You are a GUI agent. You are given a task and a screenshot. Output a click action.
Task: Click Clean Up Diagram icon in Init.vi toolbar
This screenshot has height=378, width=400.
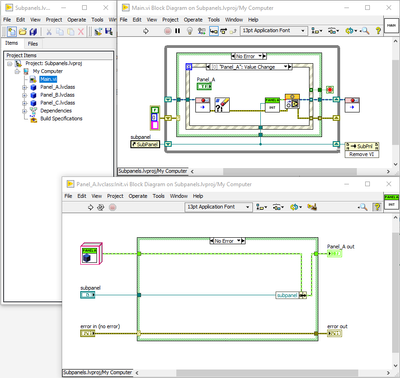[312, 207]
